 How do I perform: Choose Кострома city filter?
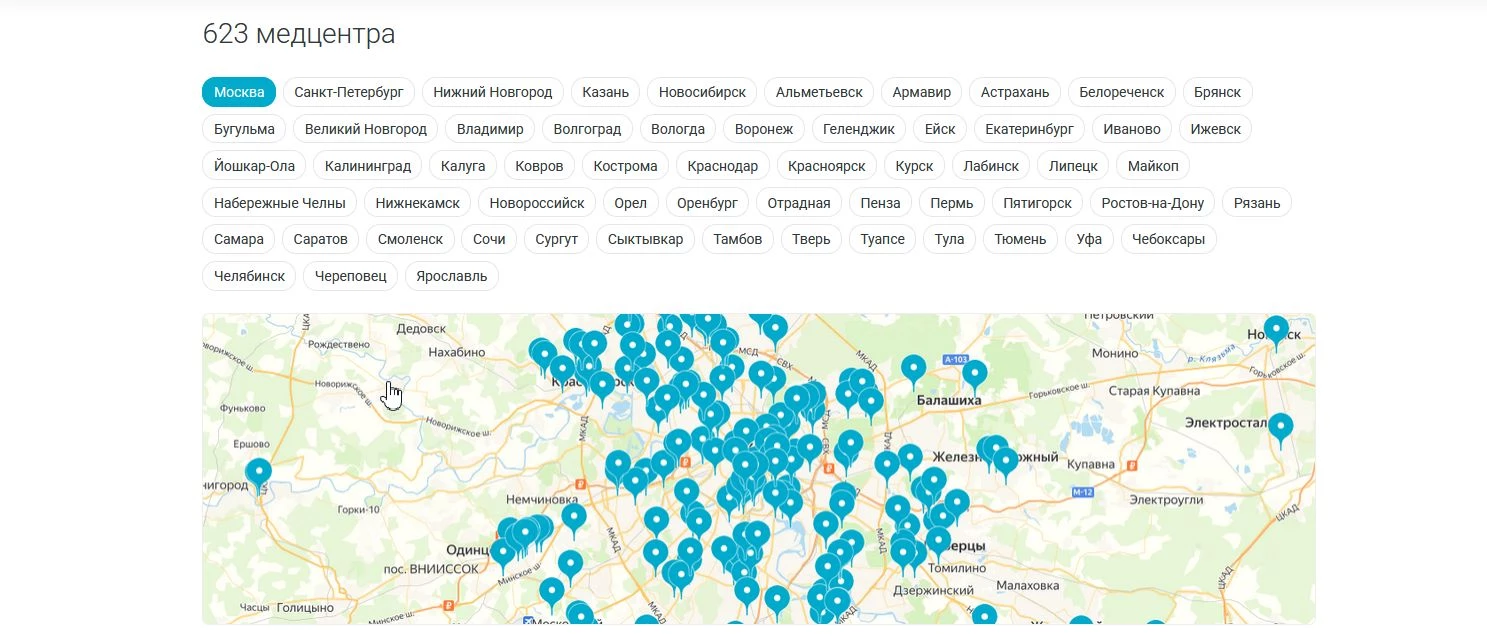[626, 166]
